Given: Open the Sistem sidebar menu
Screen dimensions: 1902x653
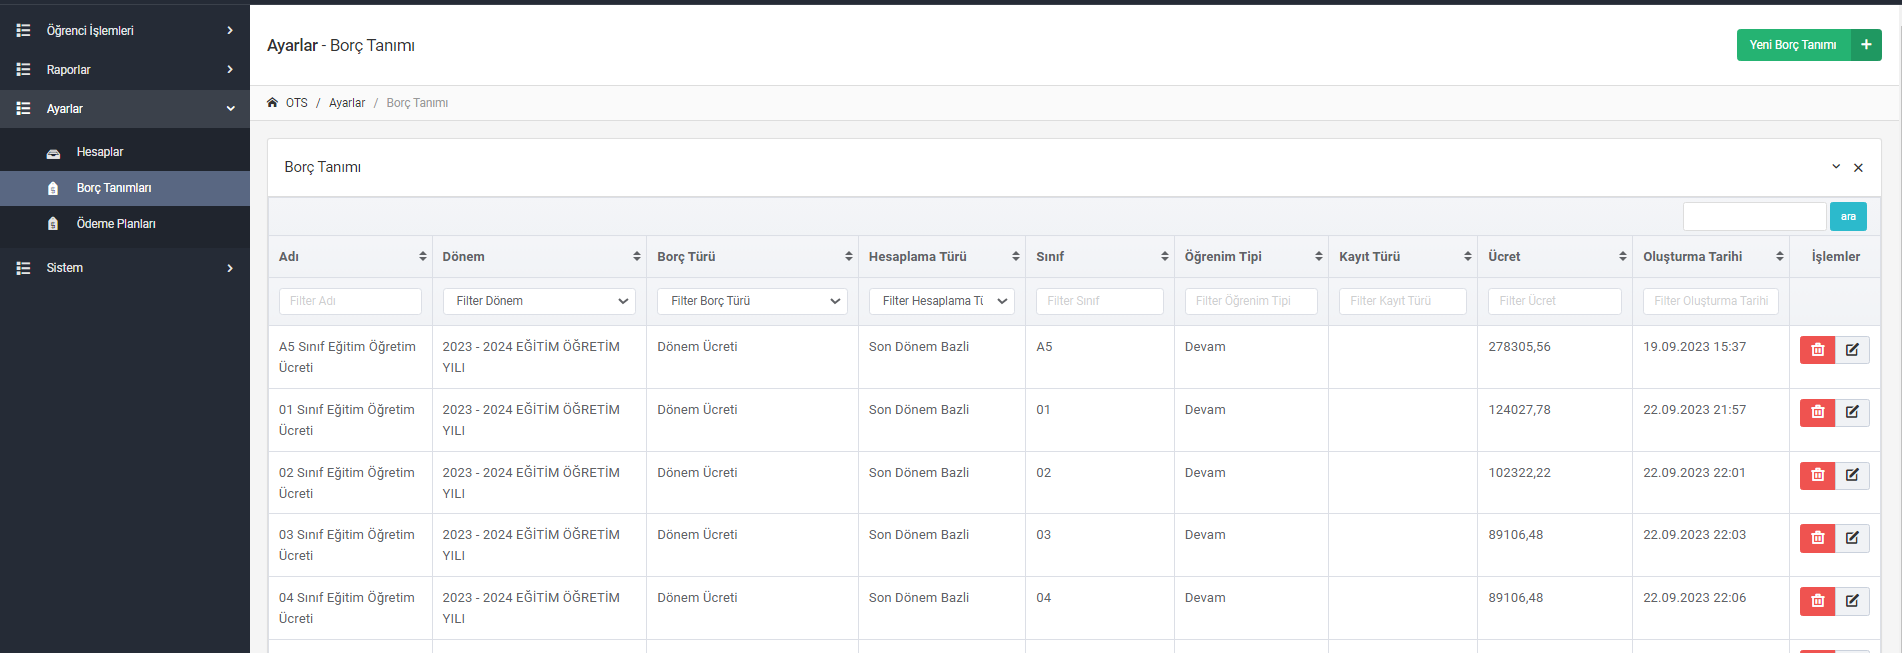Looking at the screenshot, I should tap(125, 268).
